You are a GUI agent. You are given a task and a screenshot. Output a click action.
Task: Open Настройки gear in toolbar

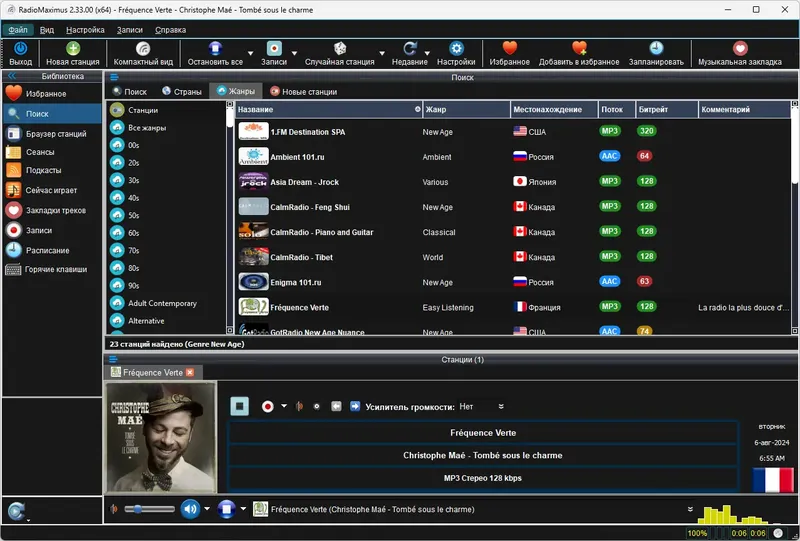[x=456, y=54]
